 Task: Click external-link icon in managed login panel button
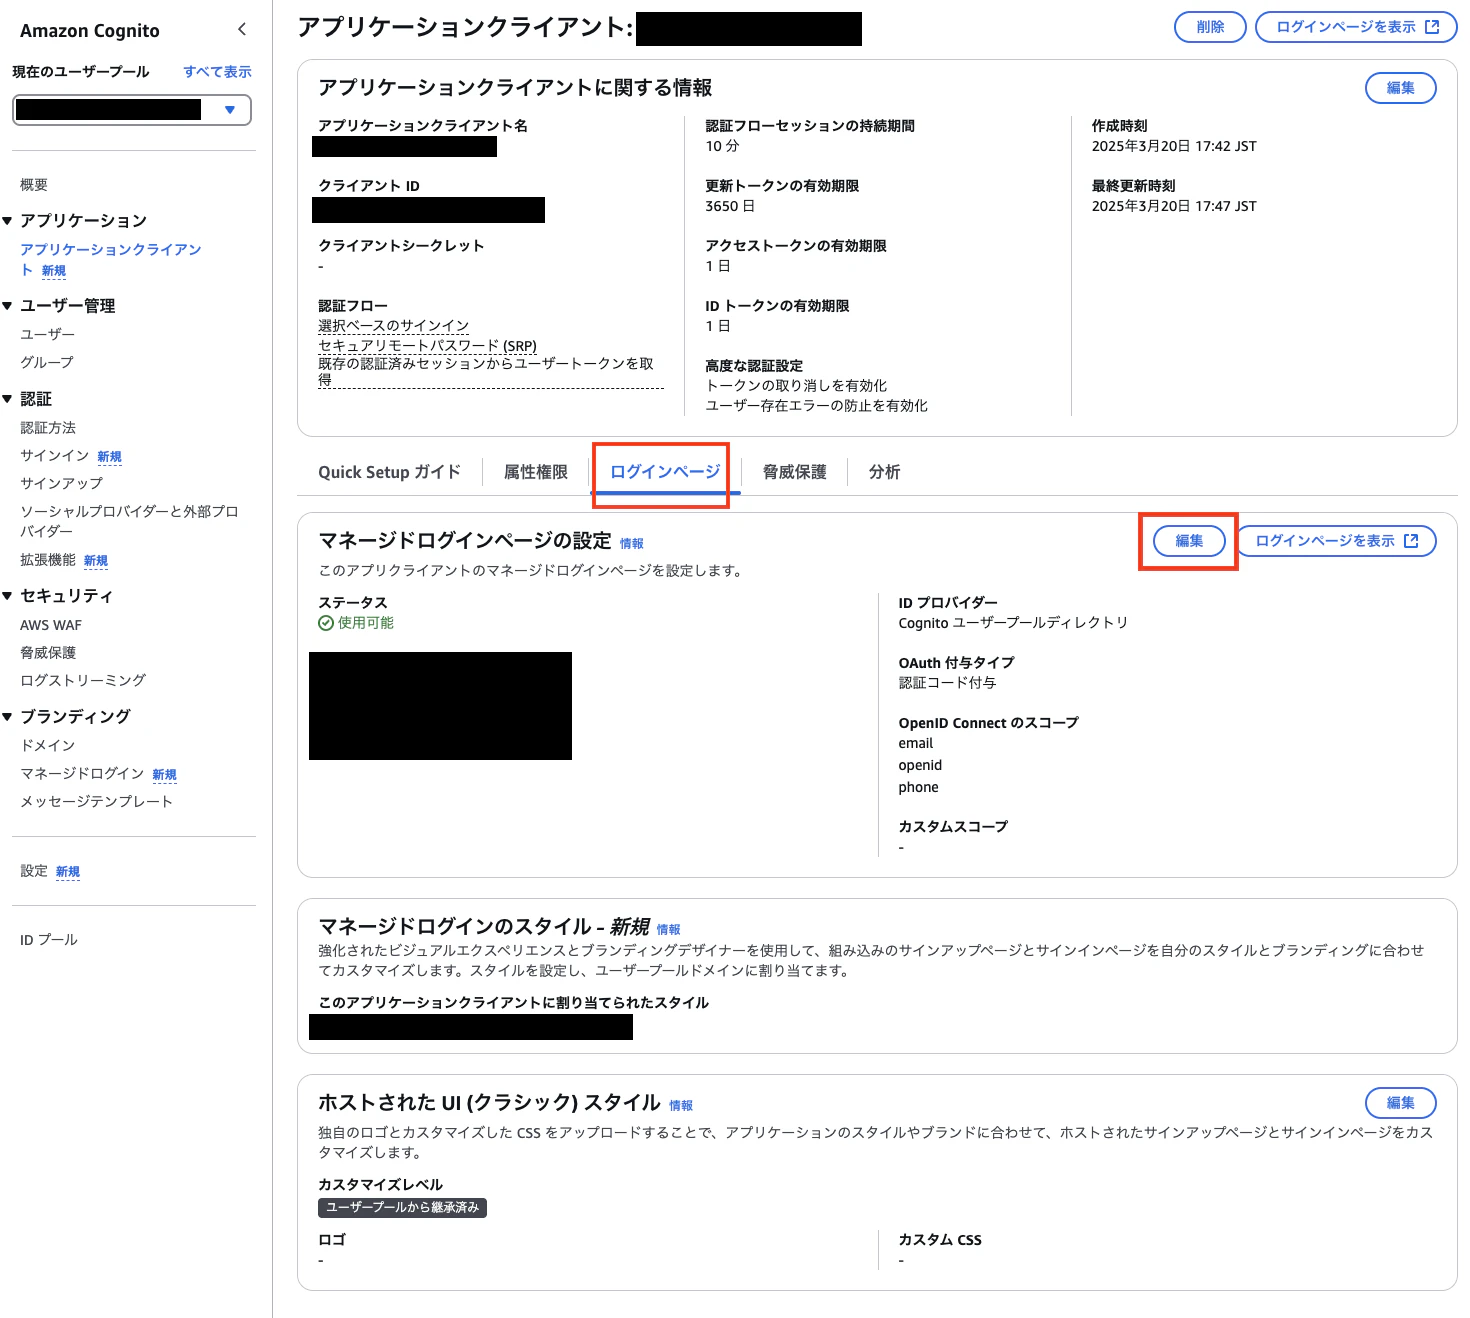[x=1411, y=541]
